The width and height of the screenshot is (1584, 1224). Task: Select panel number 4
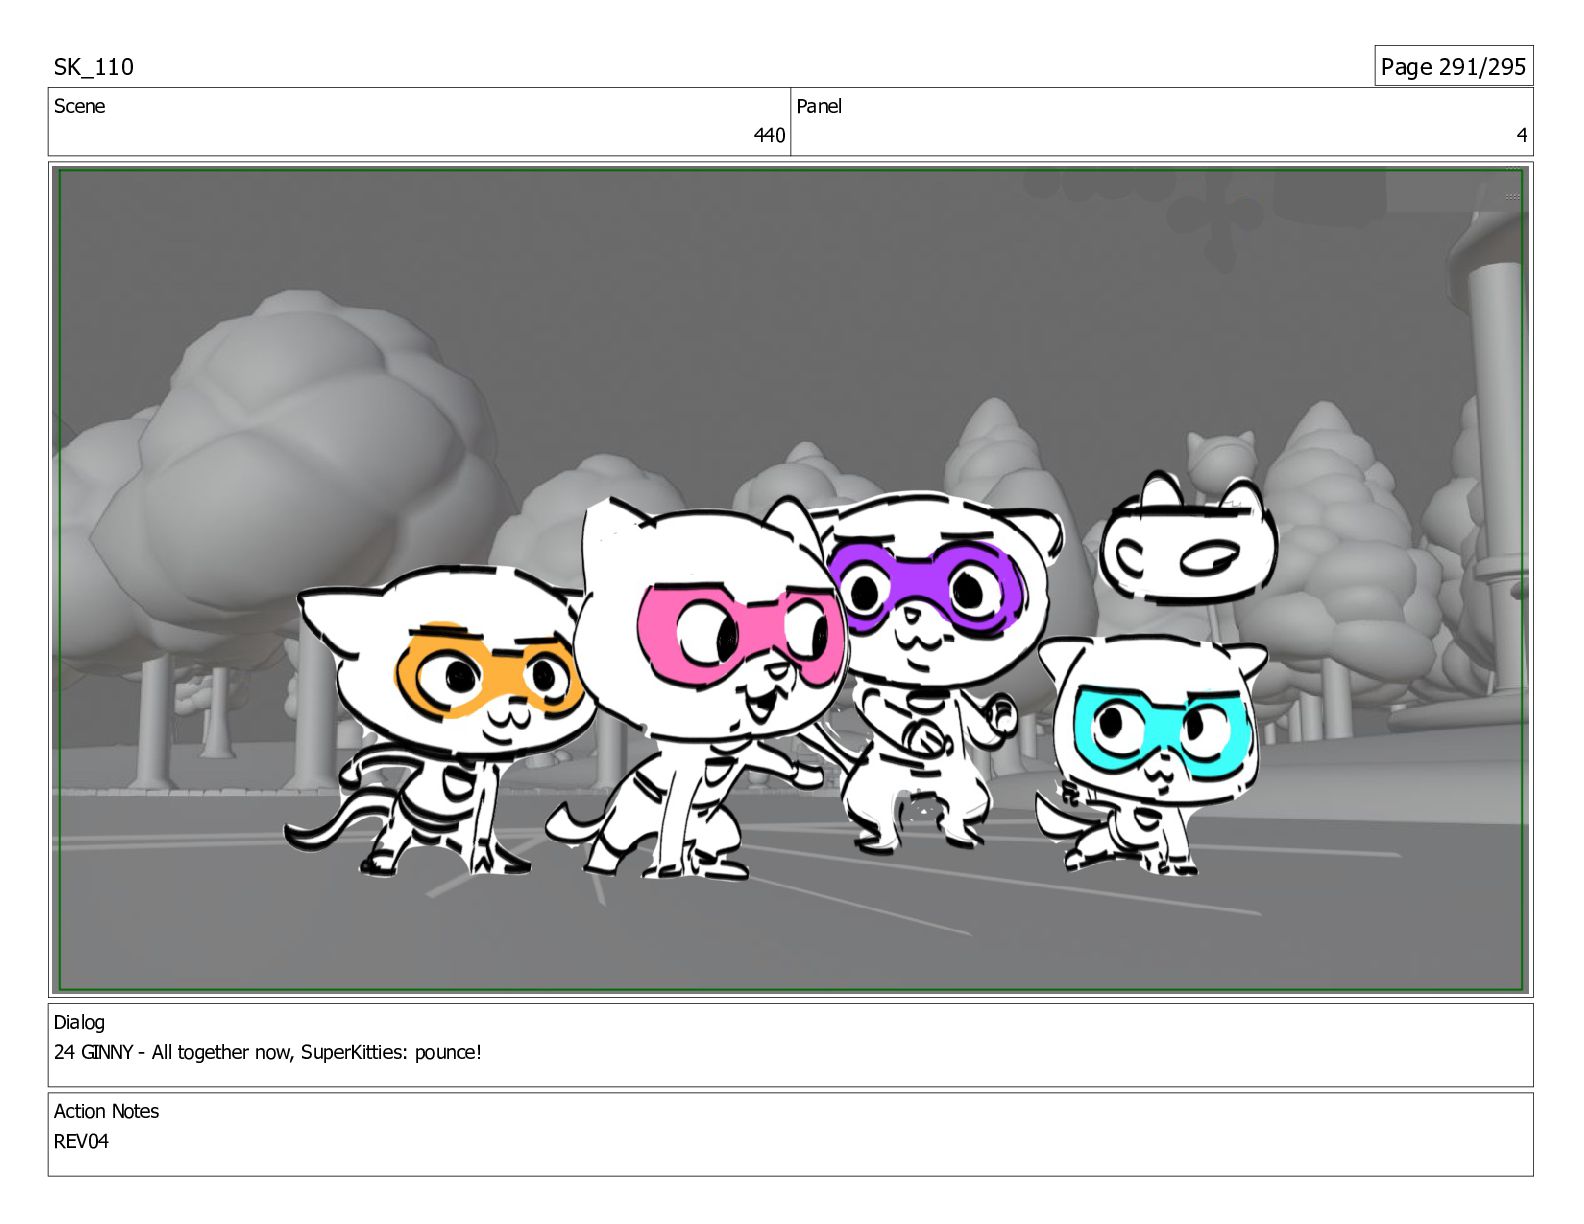[x=1521, y=135]
